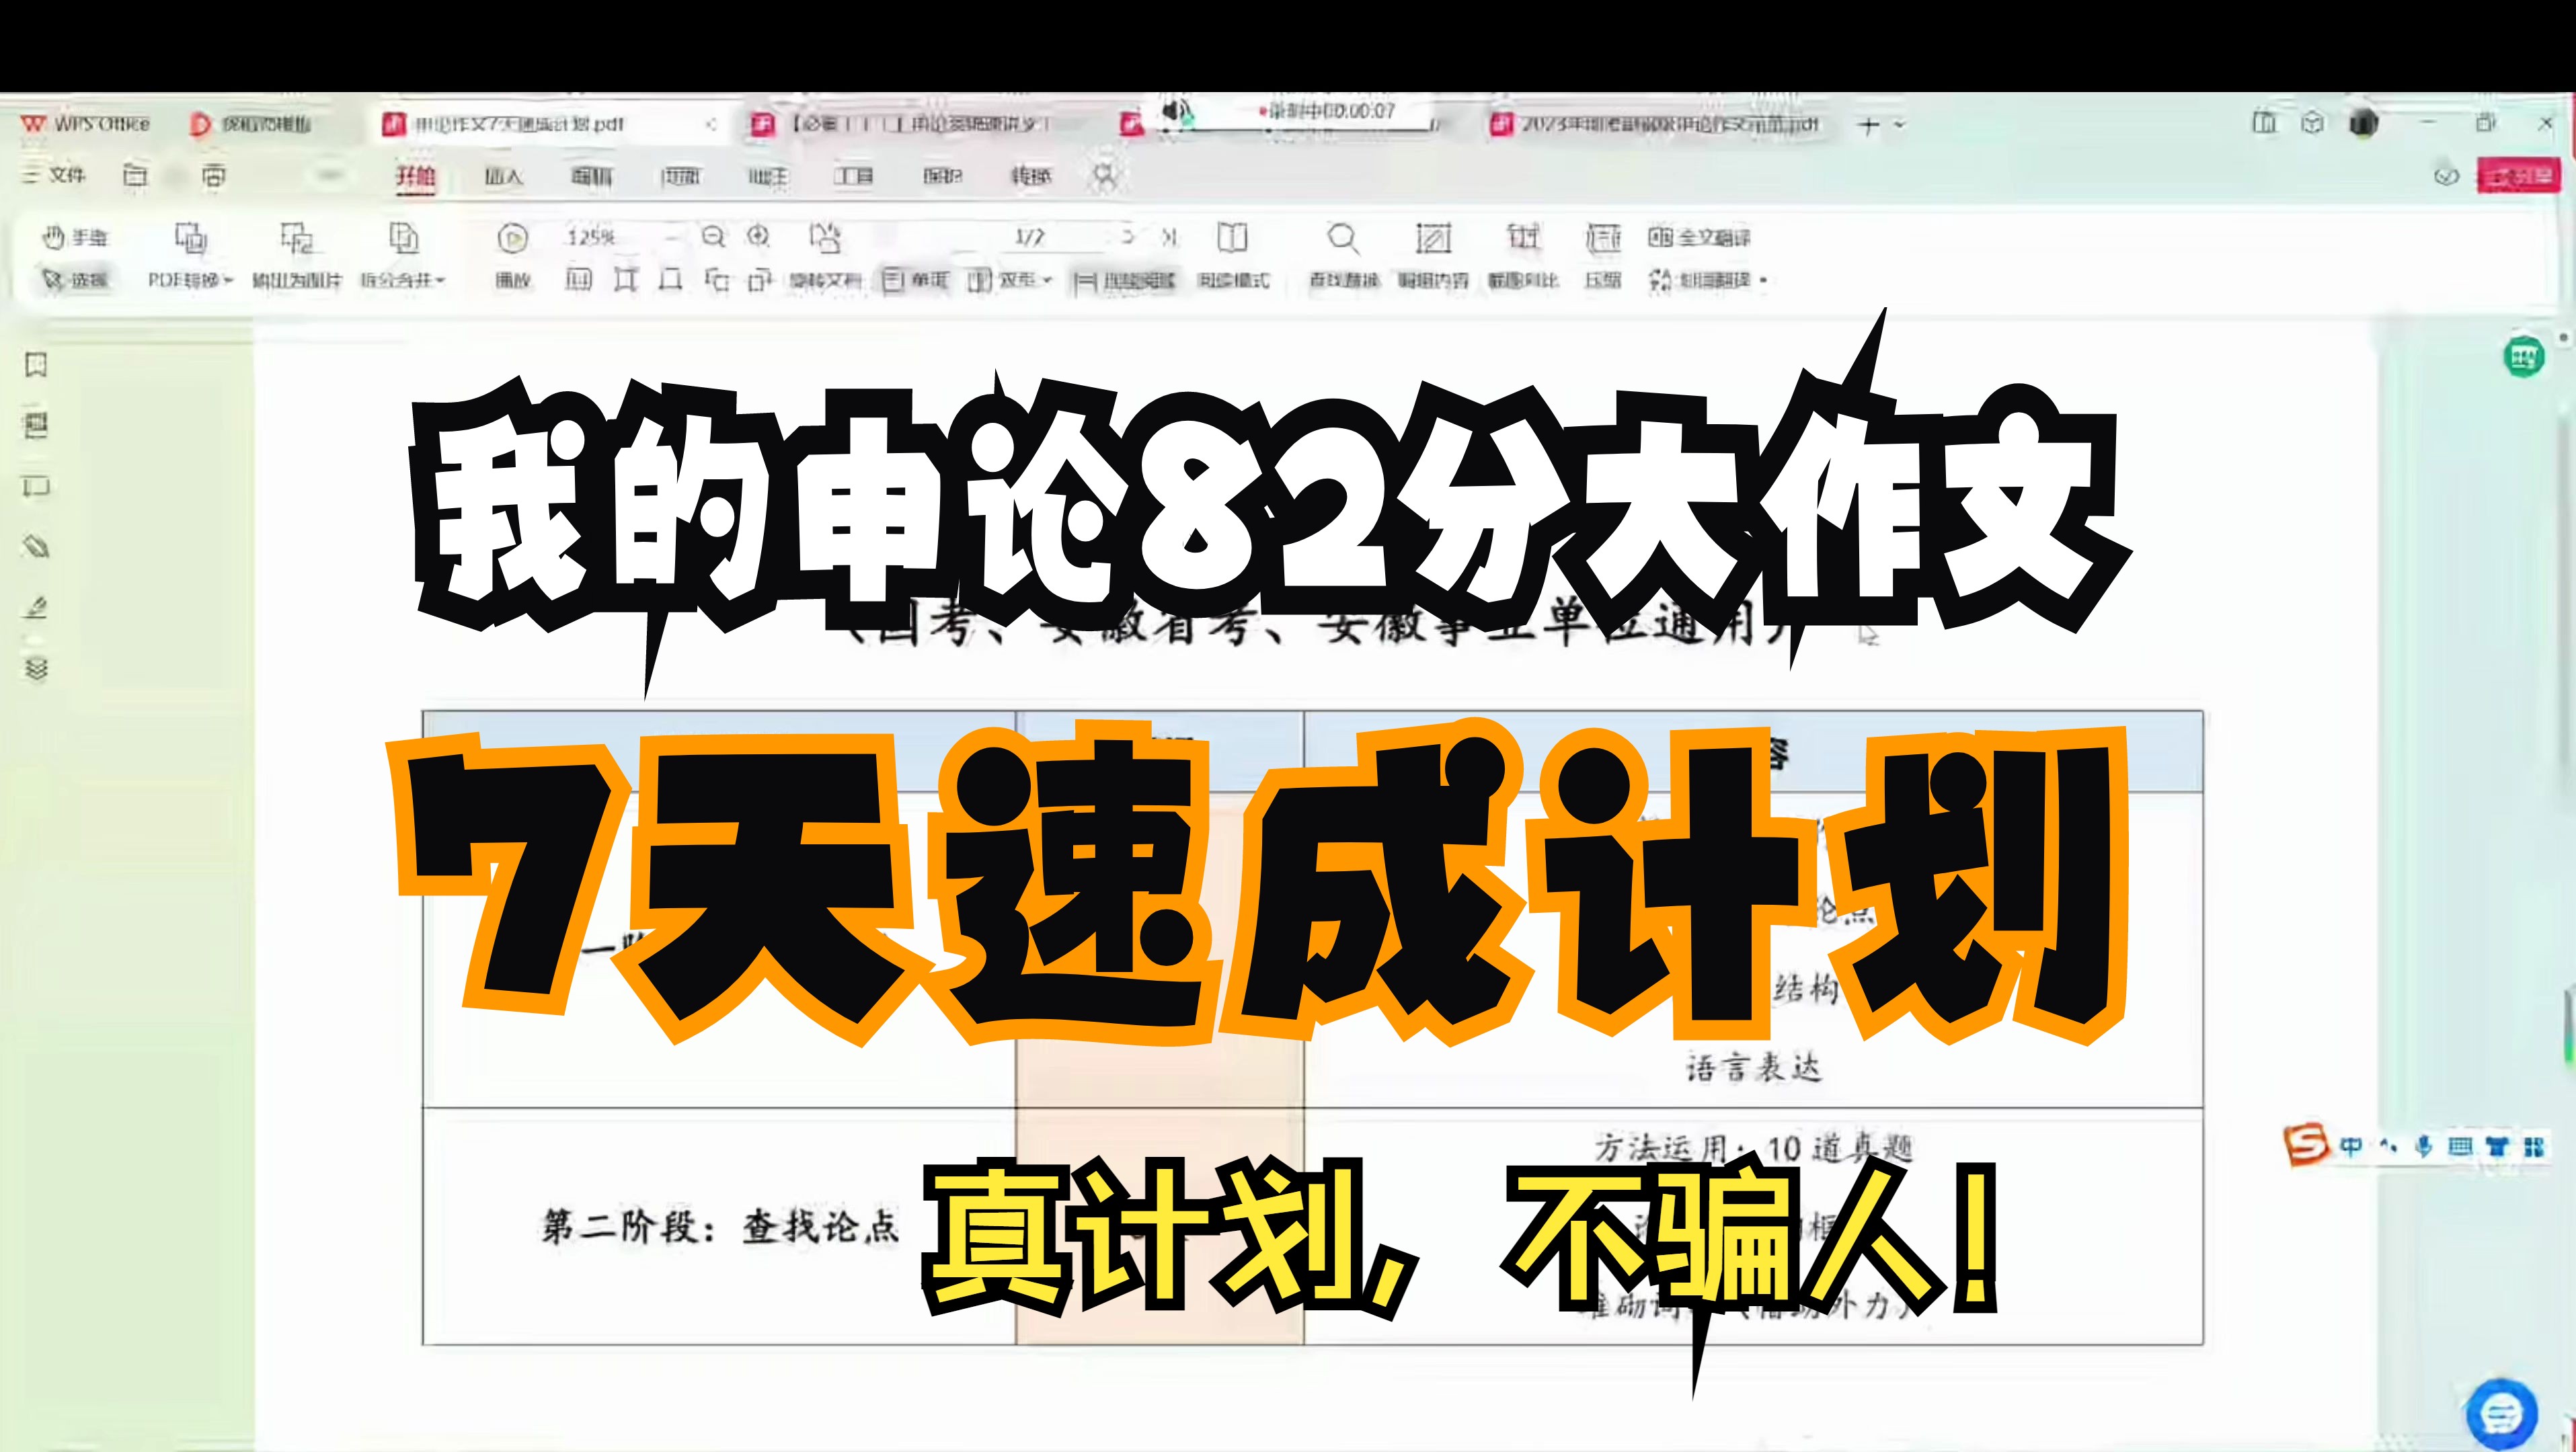Activate the 选择 selection tool

(x=75, y=280)
